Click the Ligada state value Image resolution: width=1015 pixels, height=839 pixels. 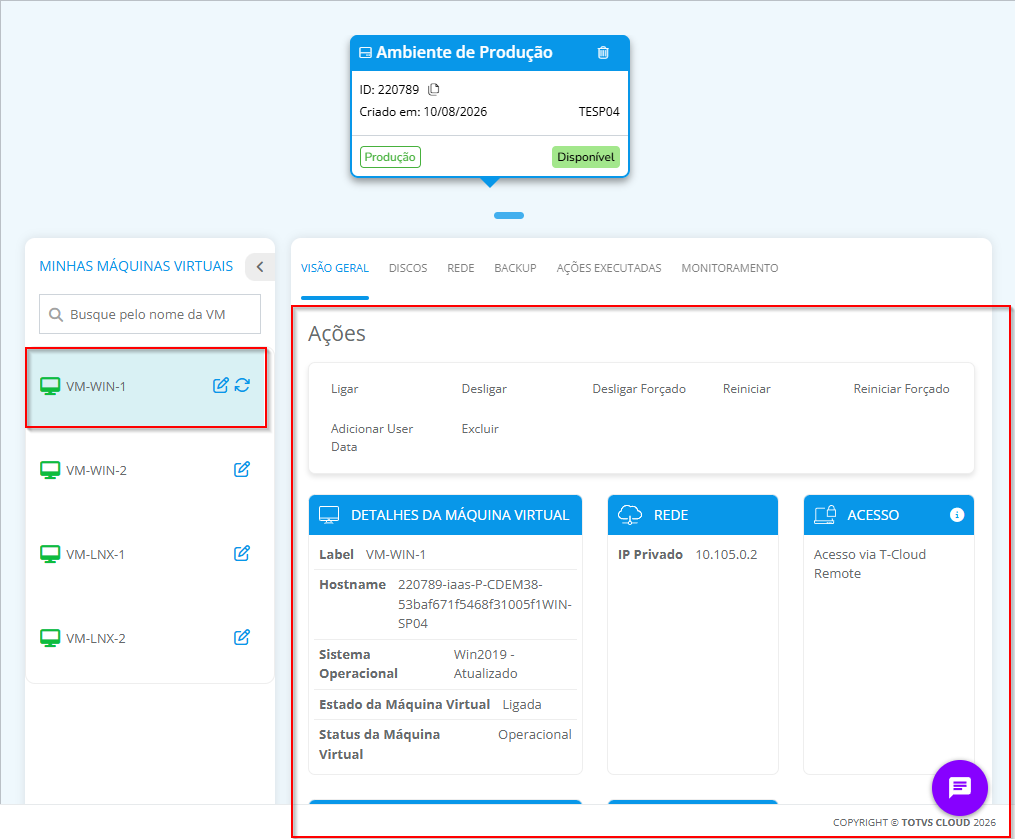pyautogui.click(x=522, y=704)
